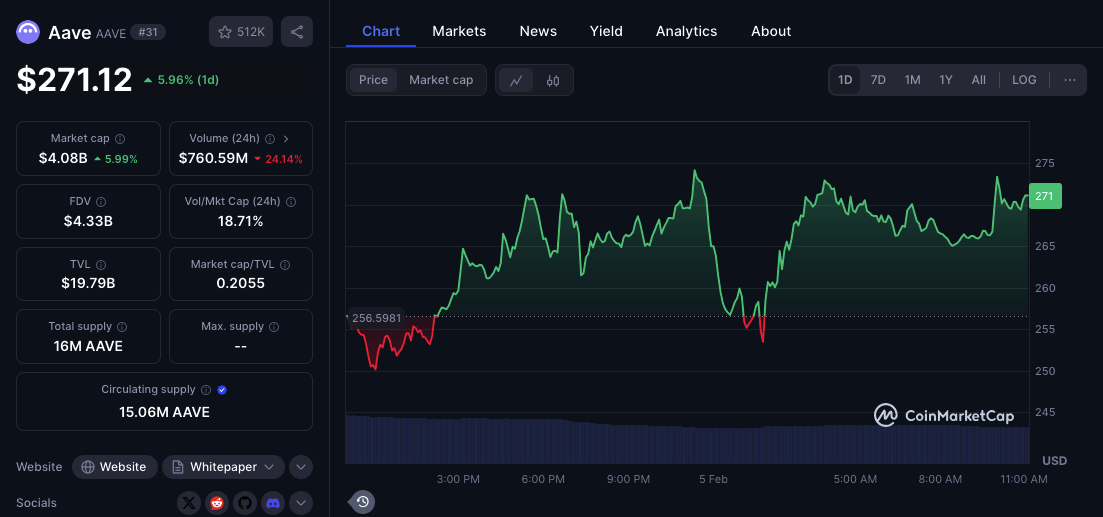Image resolution: width=1103 pixels, height=517 pixels.
Task: Click the 271 current price label on chart axis
Action: (x=1045, y=196)
